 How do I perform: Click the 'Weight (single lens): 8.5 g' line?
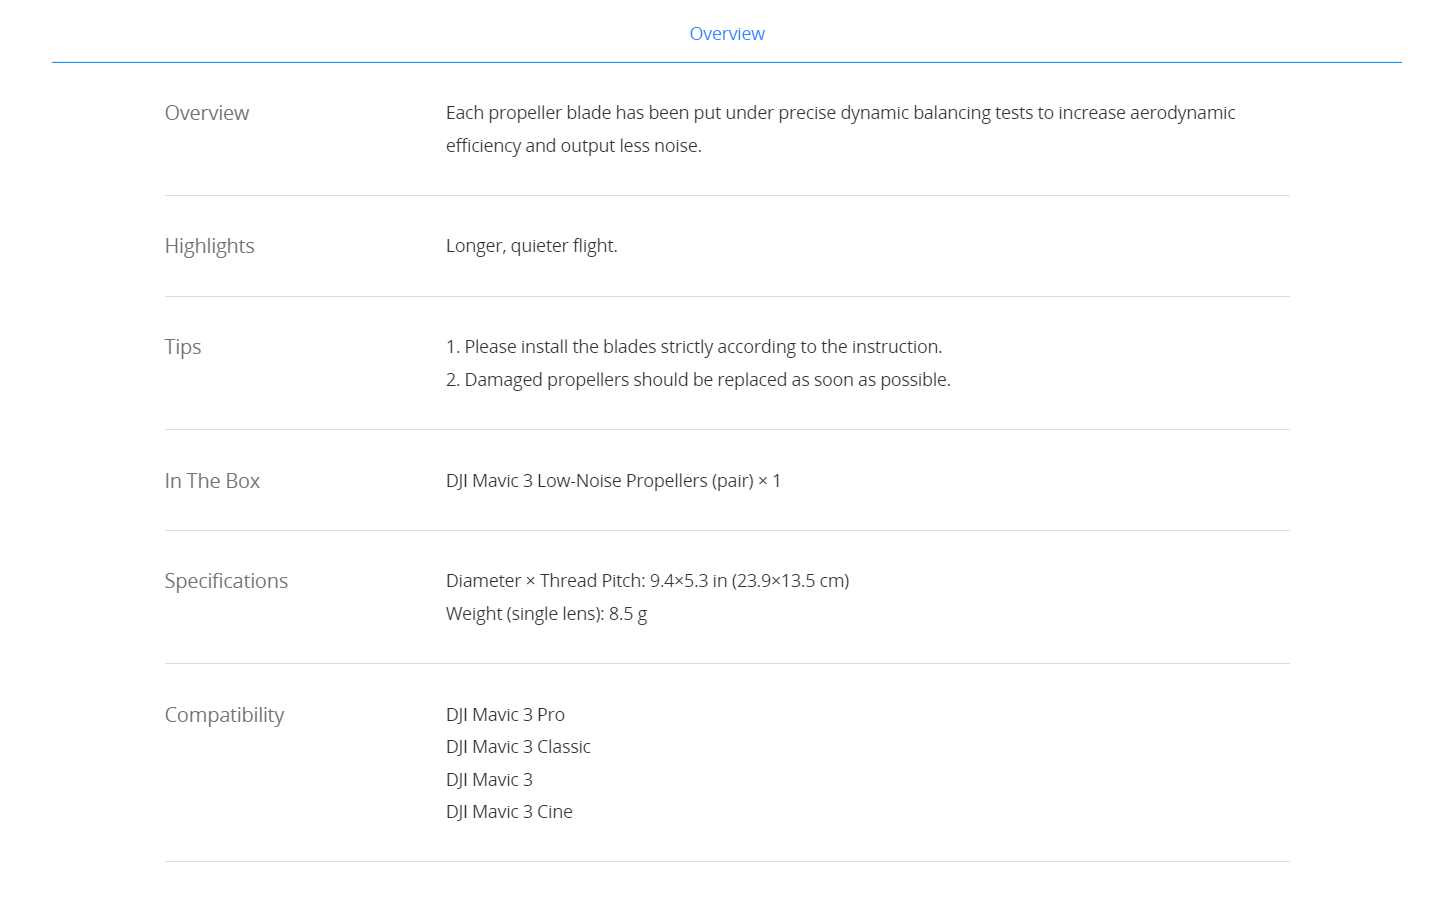(x=547, y=614)
